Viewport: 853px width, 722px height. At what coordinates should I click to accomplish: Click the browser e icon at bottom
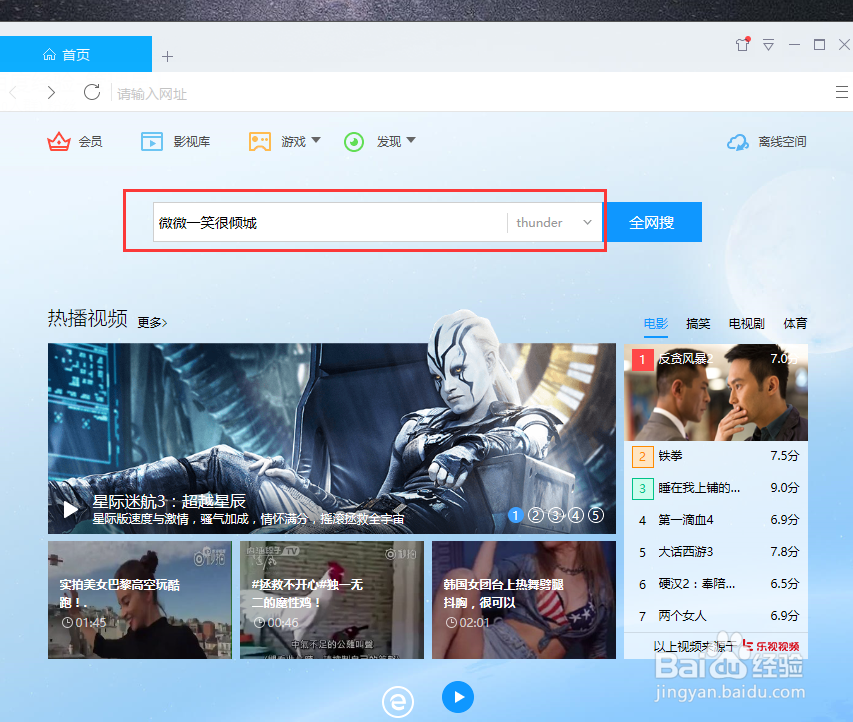click(x=398, y=701)
